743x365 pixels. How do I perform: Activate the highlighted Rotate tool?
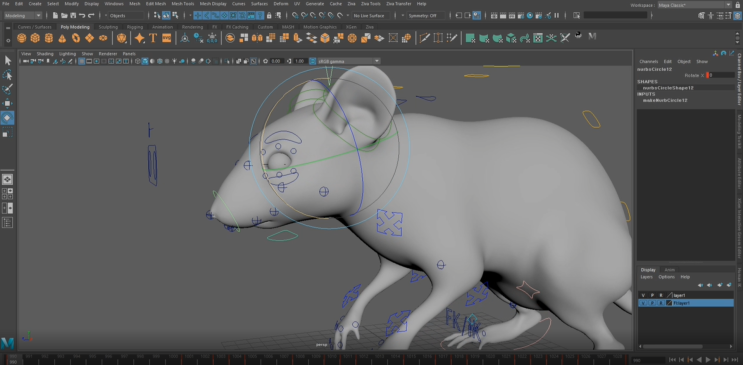coord(8,118)
